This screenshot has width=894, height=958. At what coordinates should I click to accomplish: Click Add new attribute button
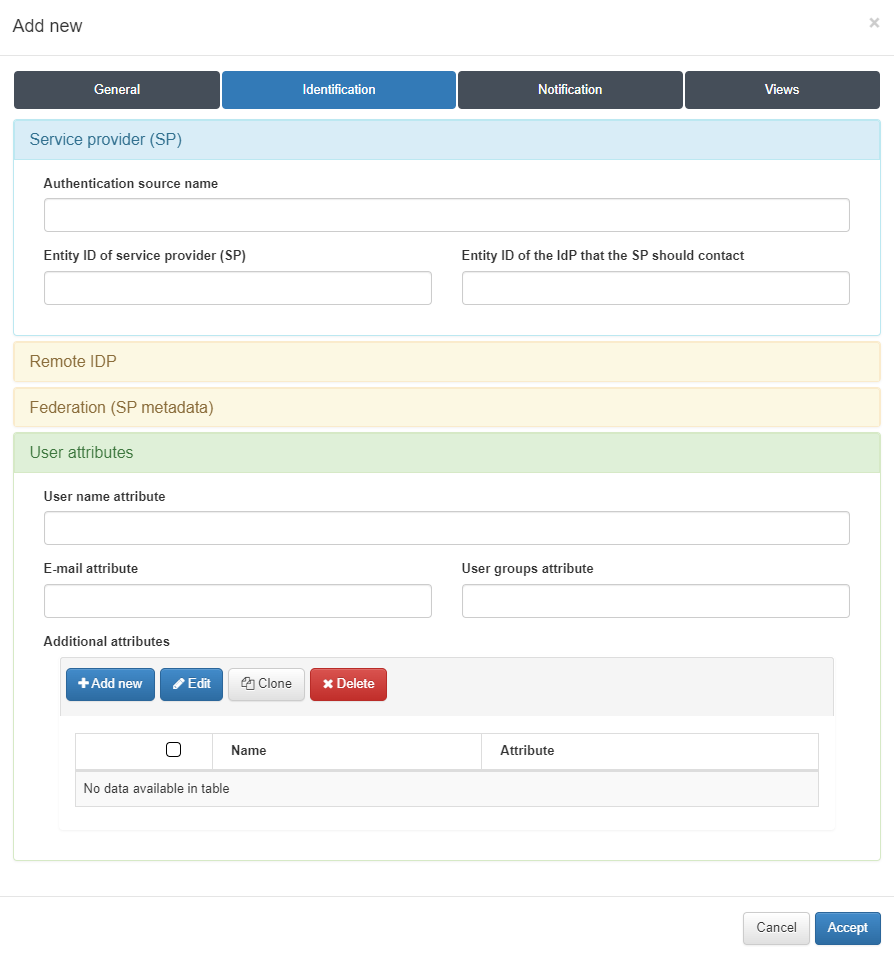(110, 684)
